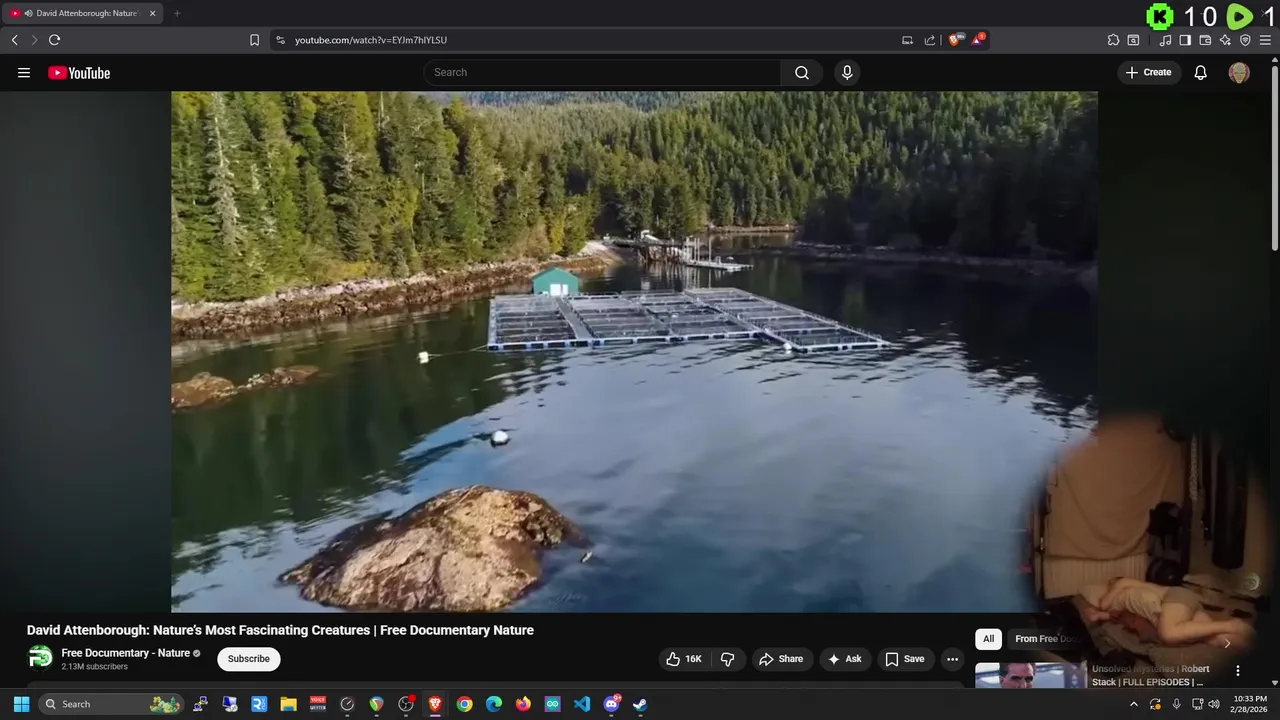This screenshot has width=1280, height=720.
Task: Click the page vertical scrollbar
Action: [x=1274, y=156]
